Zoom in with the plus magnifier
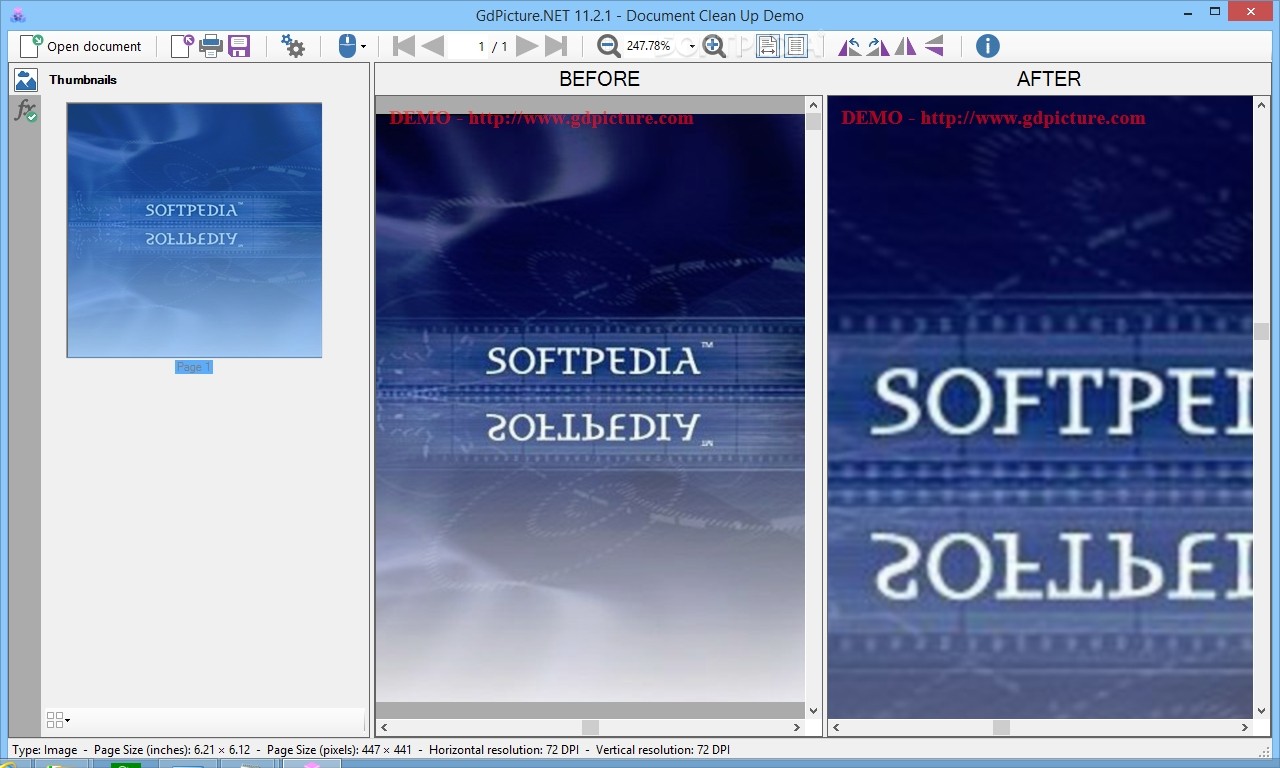This screenshot has height=768, width=1280. 714,46
